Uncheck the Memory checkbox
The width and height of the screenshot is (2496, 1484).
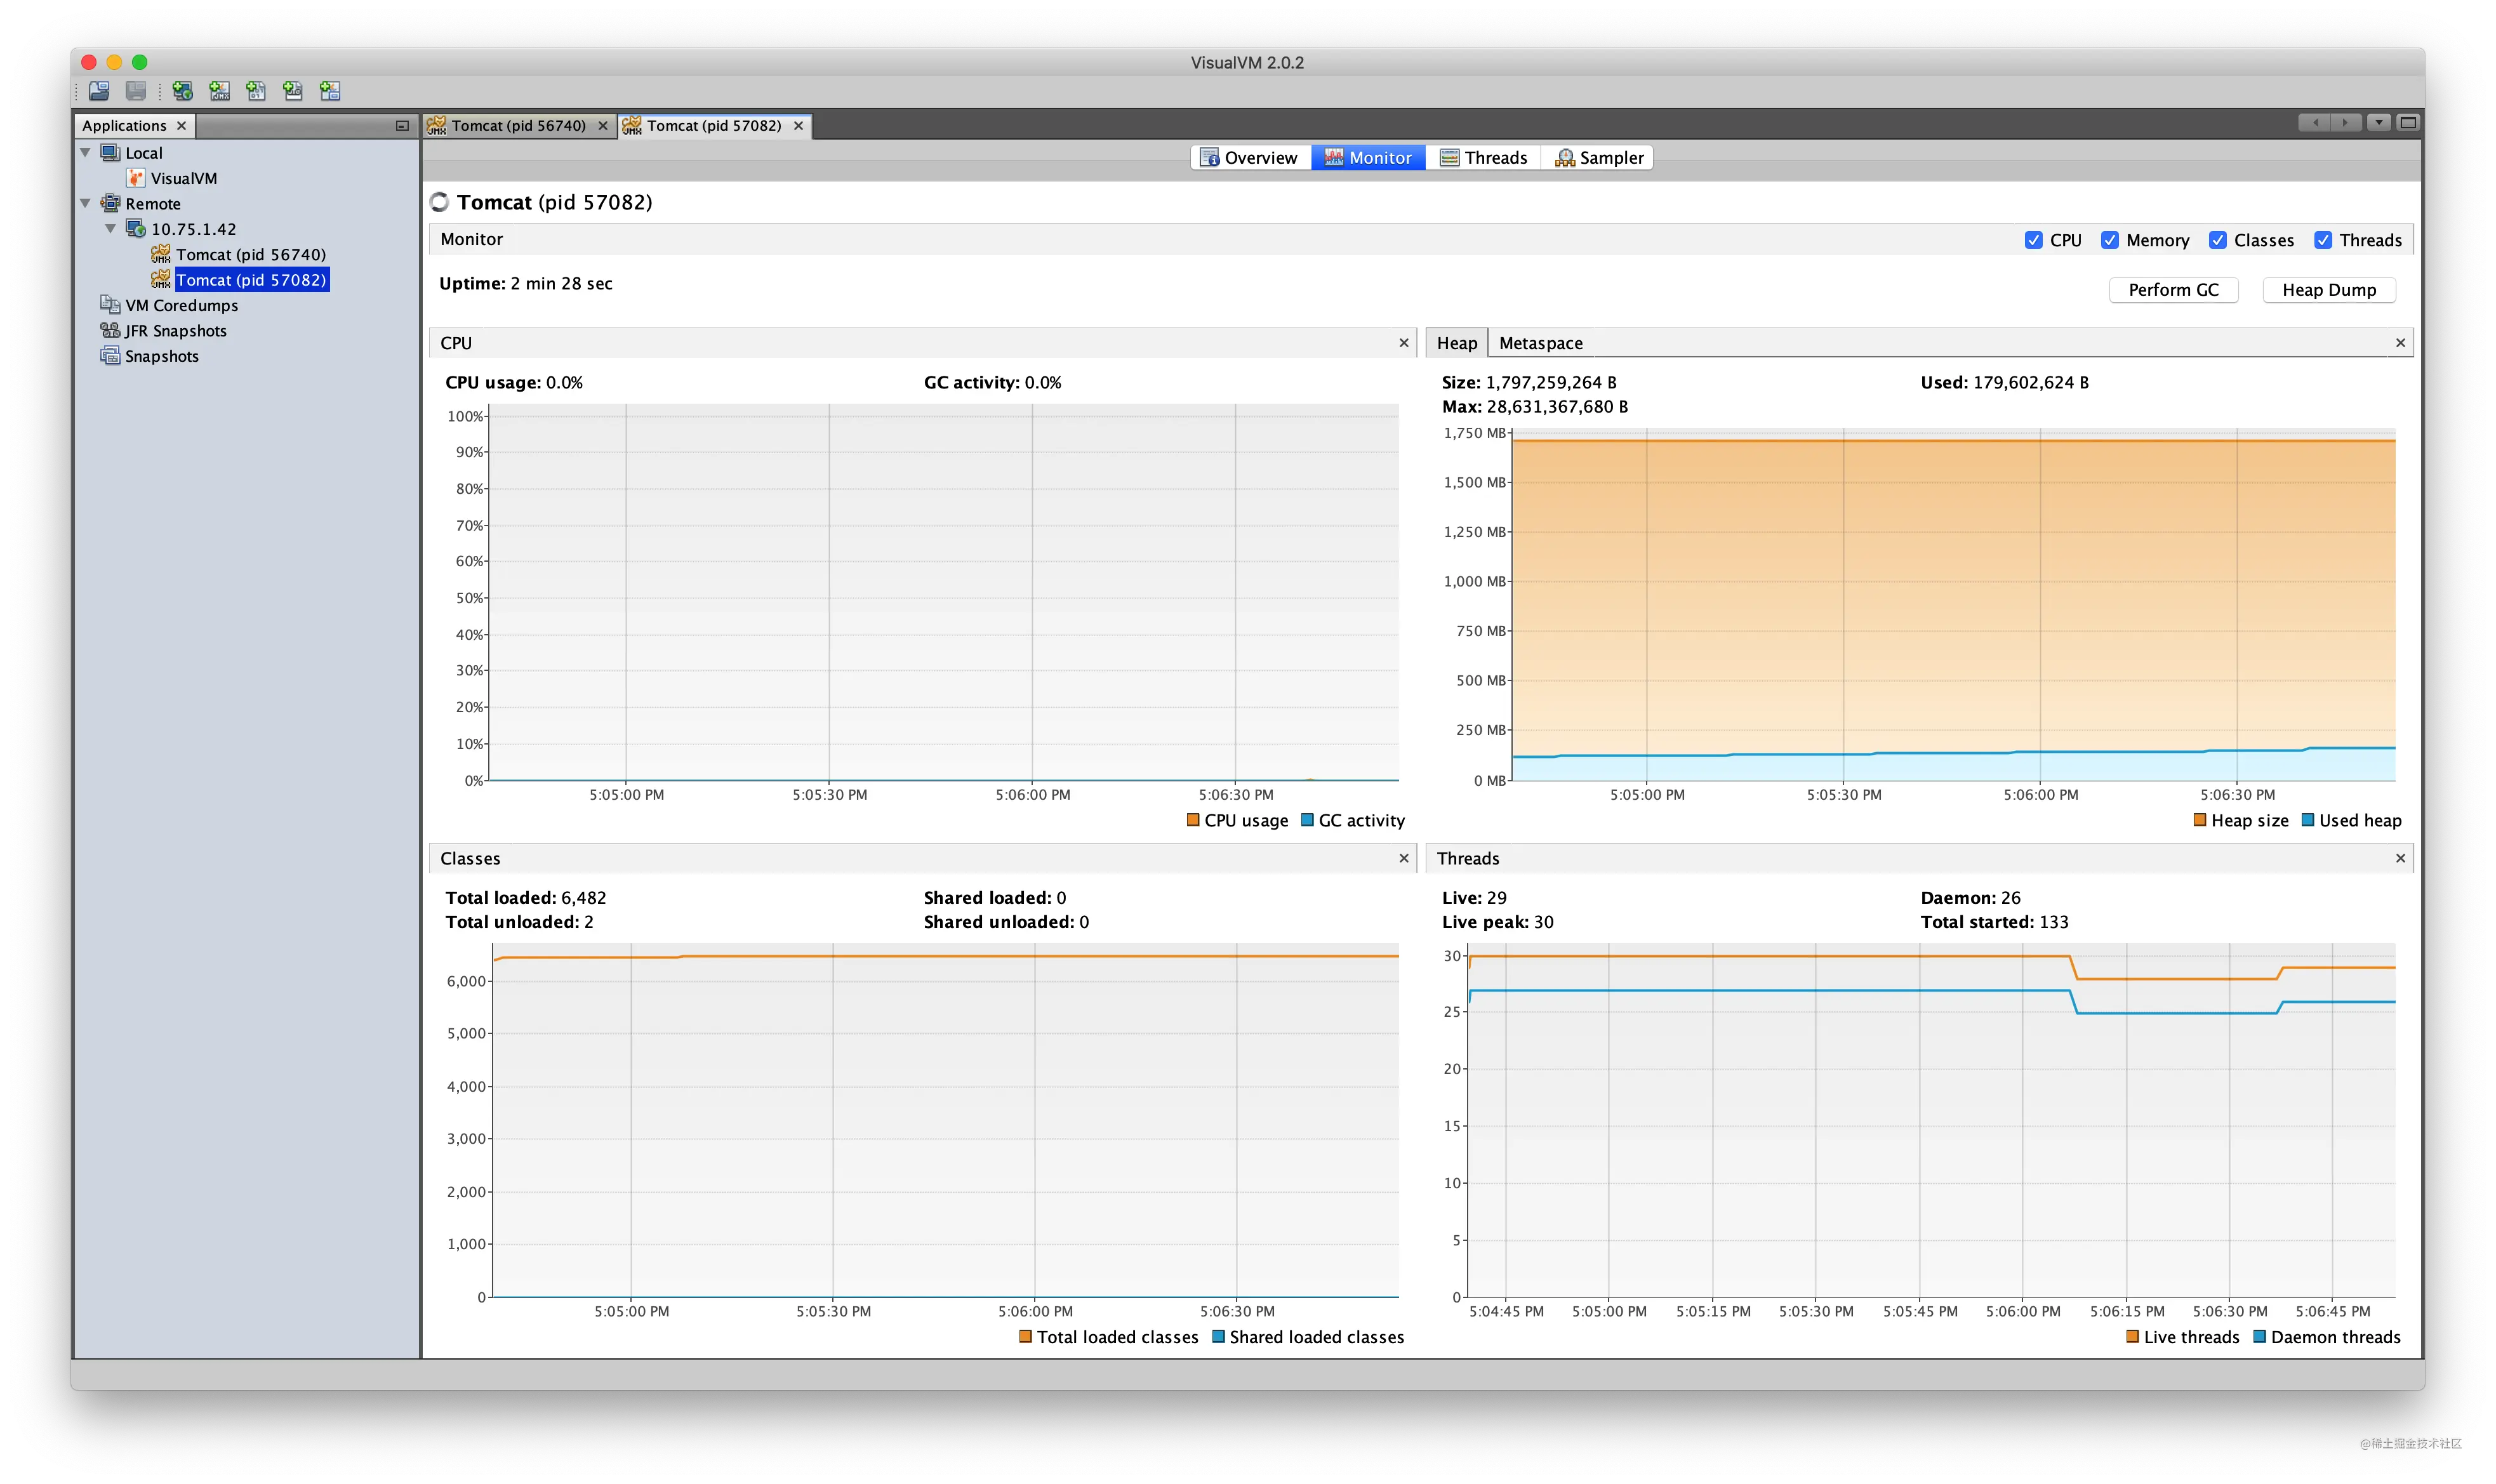click(x=2110, y=240)
